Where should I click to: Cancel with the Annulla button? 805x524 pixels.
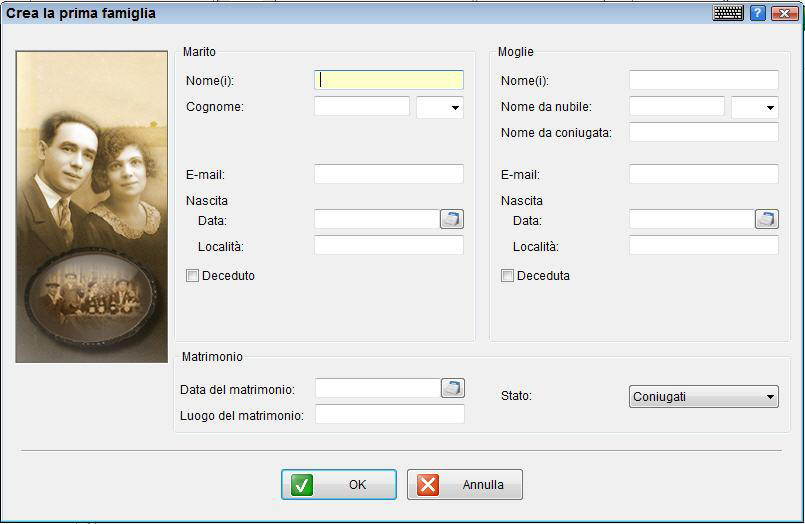pos(465,484)
